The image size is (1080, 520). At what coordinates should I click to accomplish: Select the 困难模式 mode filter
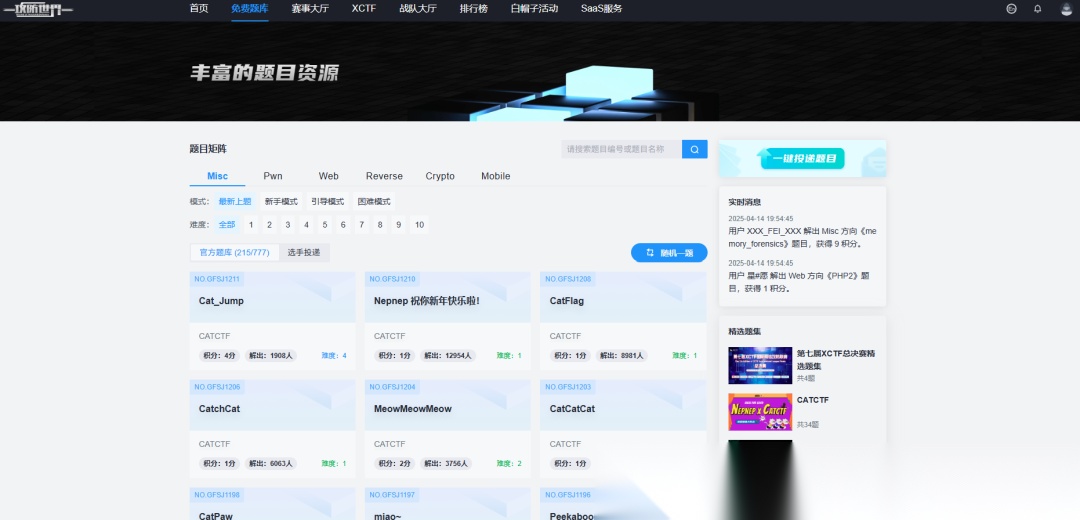(373, 202)
